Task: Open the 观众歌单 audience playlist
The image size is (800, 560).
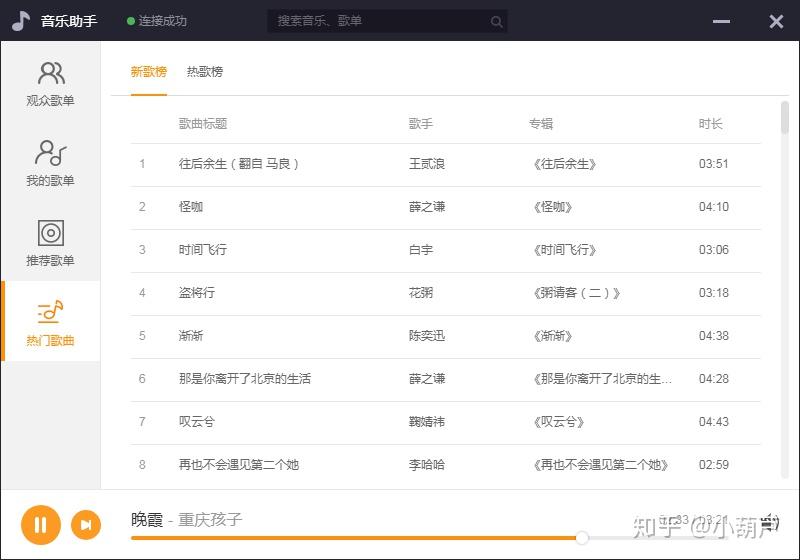Action: [50, 83]
